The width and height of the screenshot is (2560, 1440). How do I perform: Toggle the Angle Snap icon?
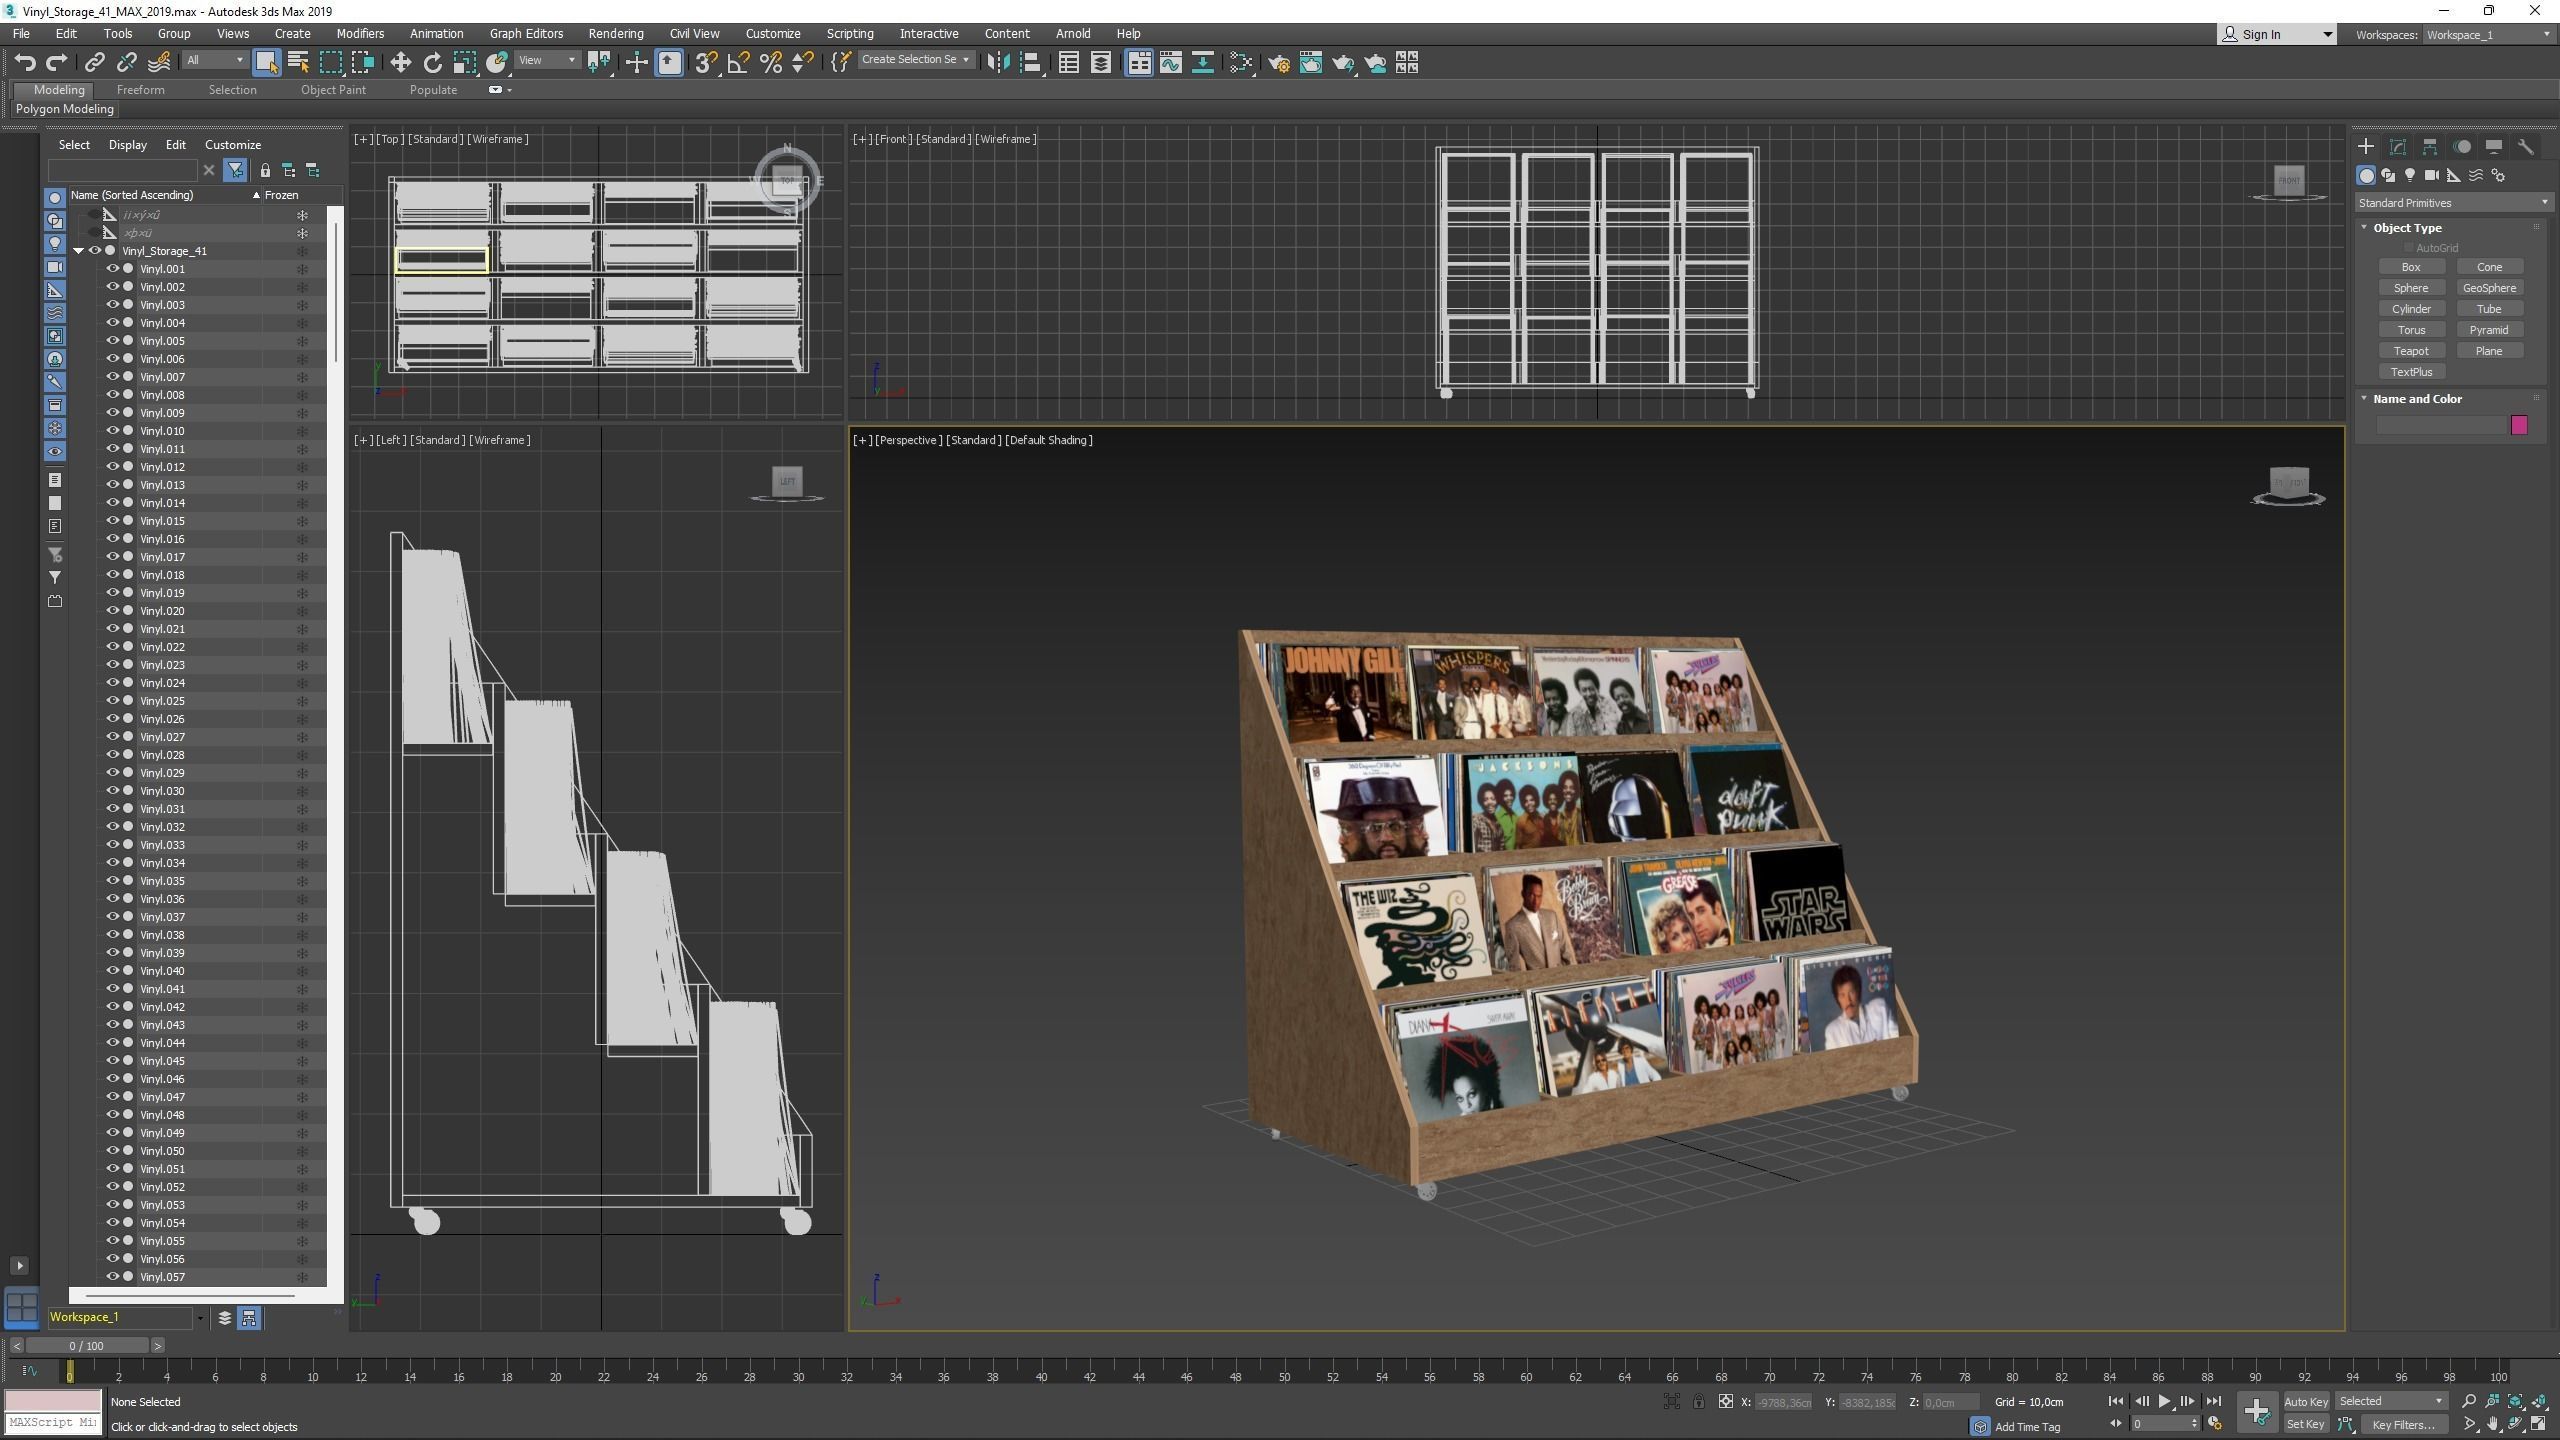point(739,63)
